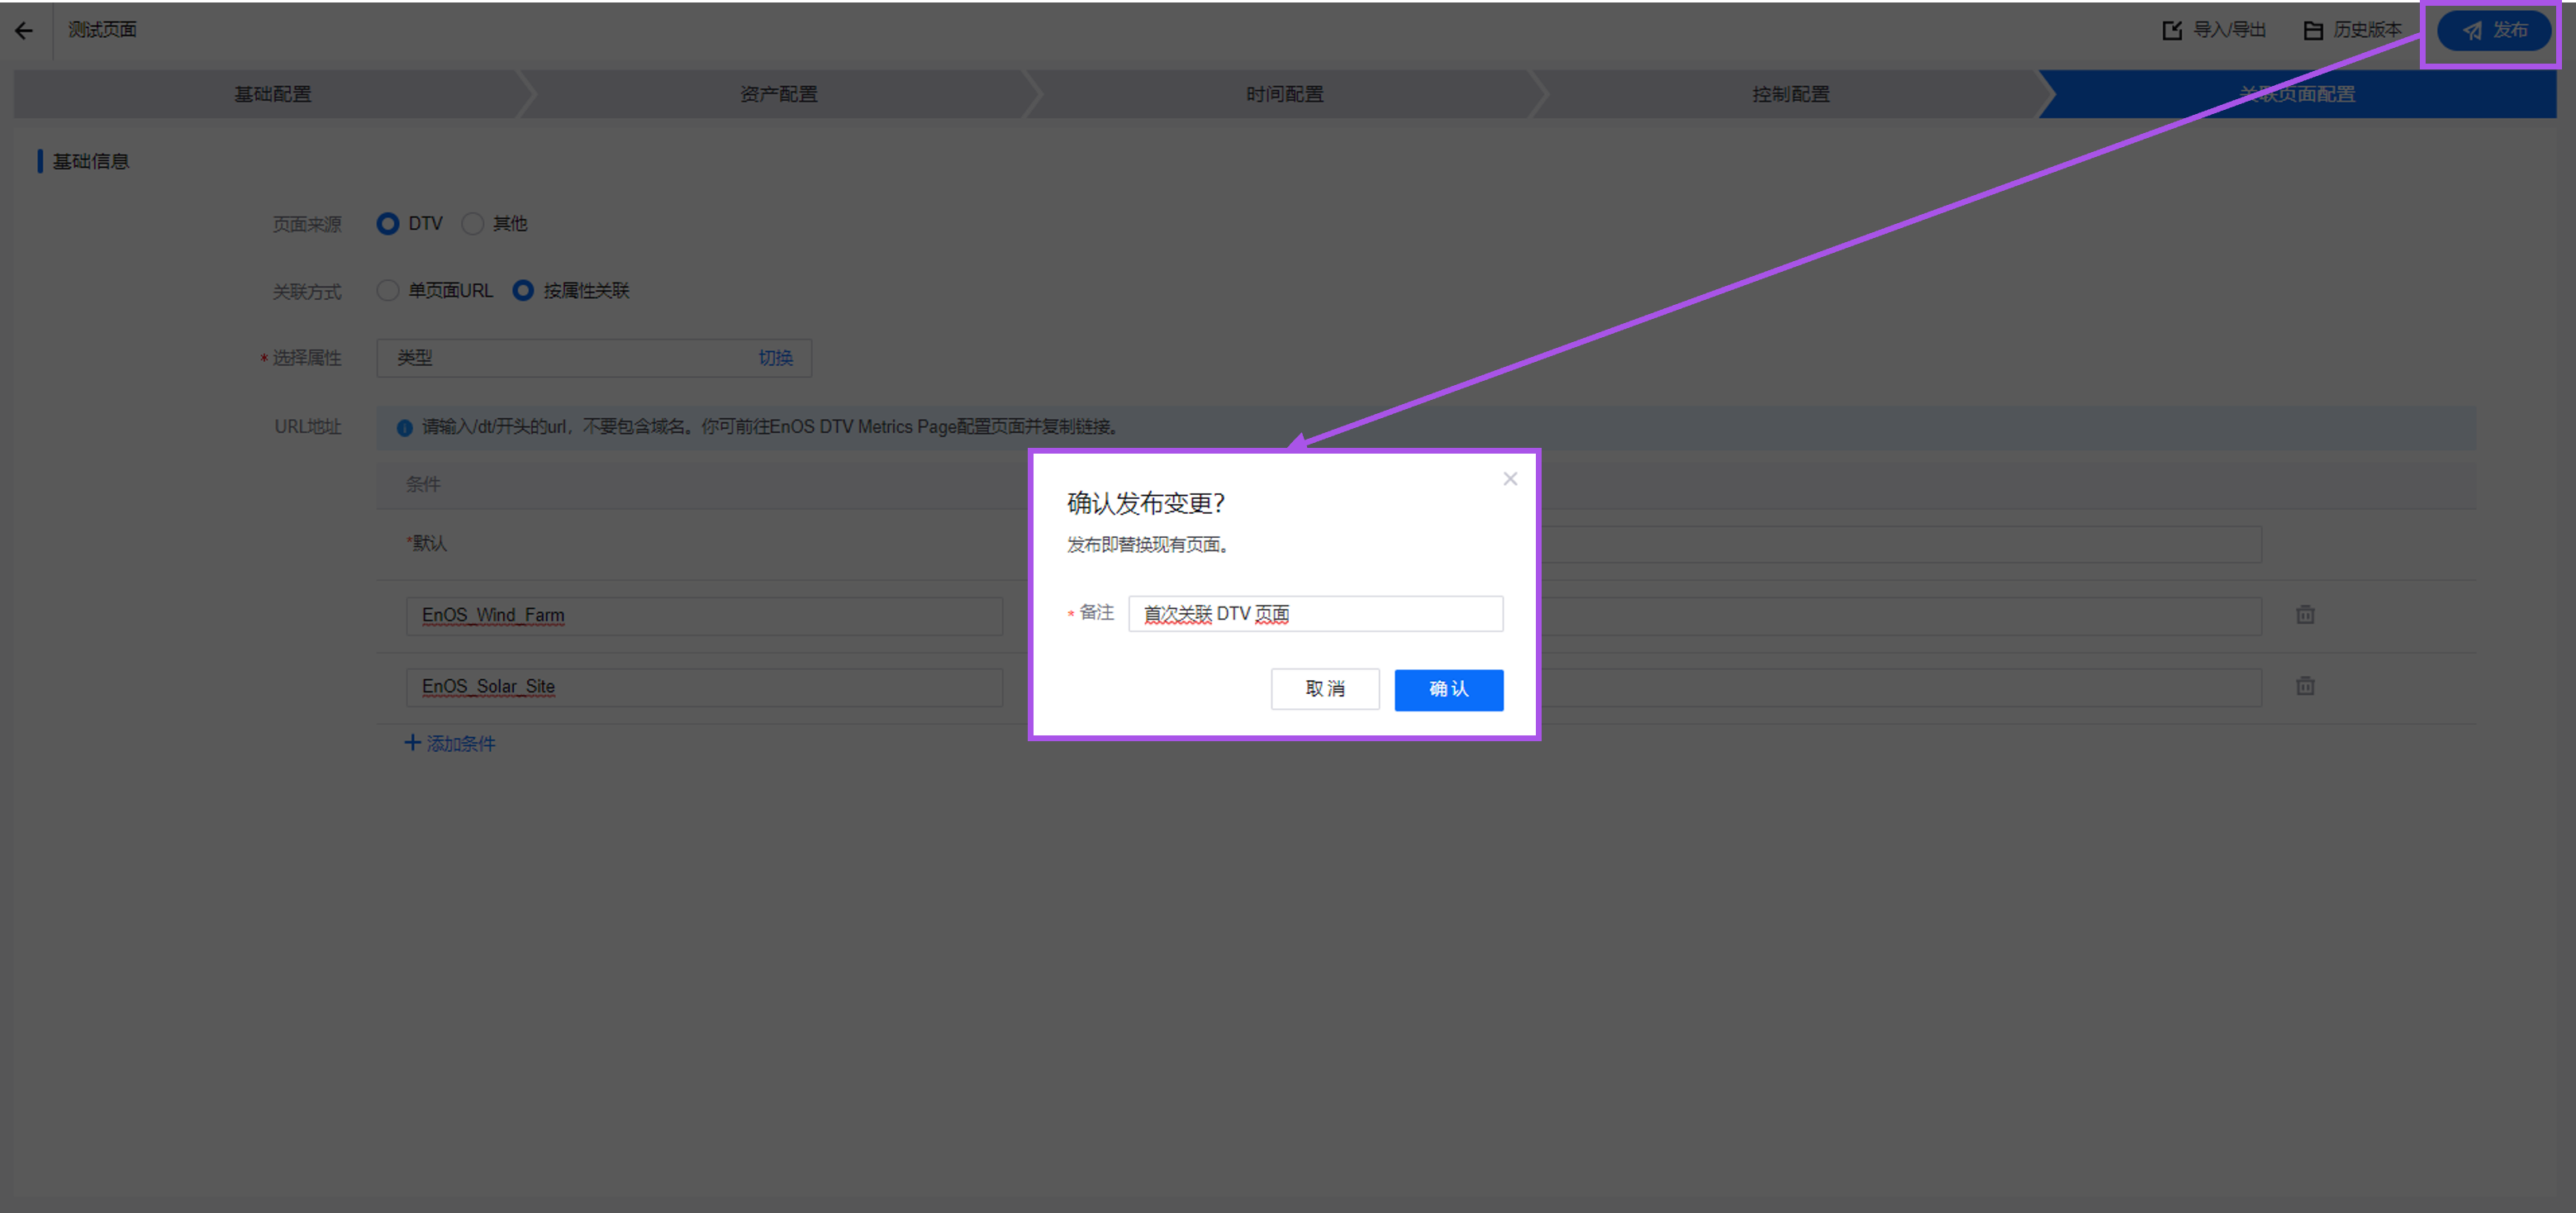The height and width of the screenshot is (1213, 2576).
Task: Click the blue info icon in URL hint
Action: [x=404, y=427]
